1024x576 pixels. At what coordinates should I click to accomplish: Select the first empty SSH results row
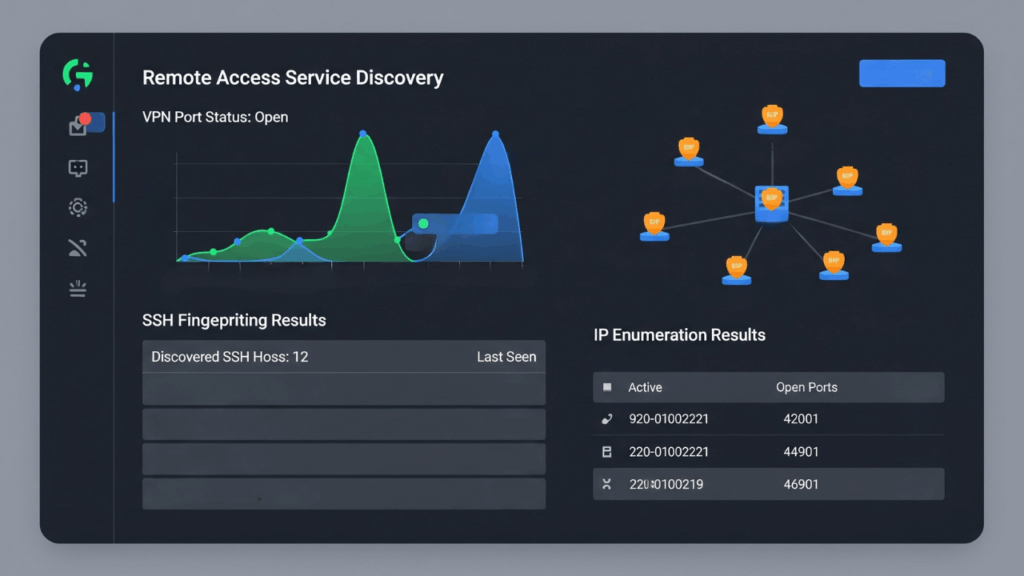[x=343, y=389]
